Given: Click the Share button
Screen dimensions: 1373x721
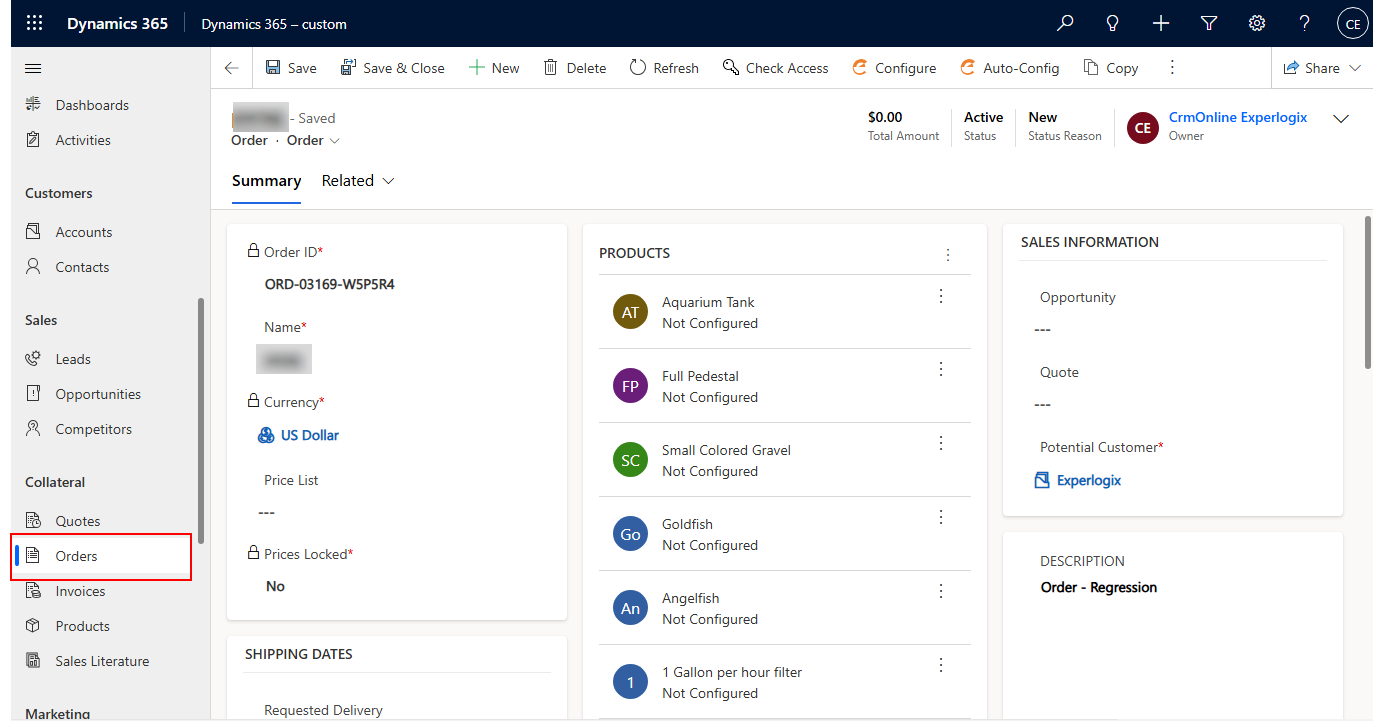Looking at the screenshot, I should 1312,68.
